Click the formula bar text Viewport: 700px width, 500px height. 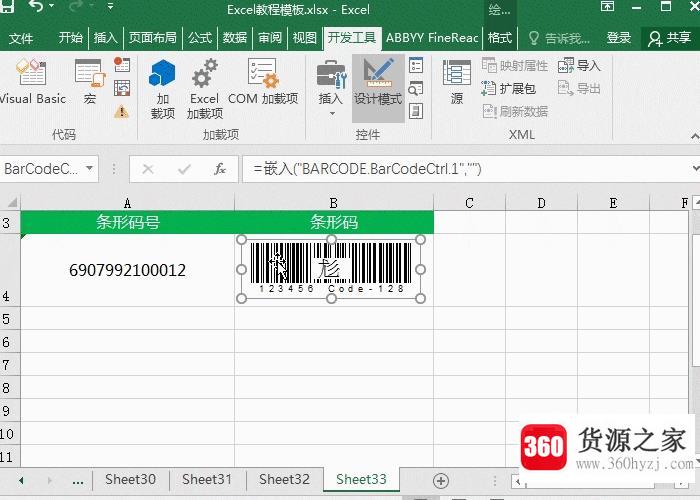coord(367,169)
